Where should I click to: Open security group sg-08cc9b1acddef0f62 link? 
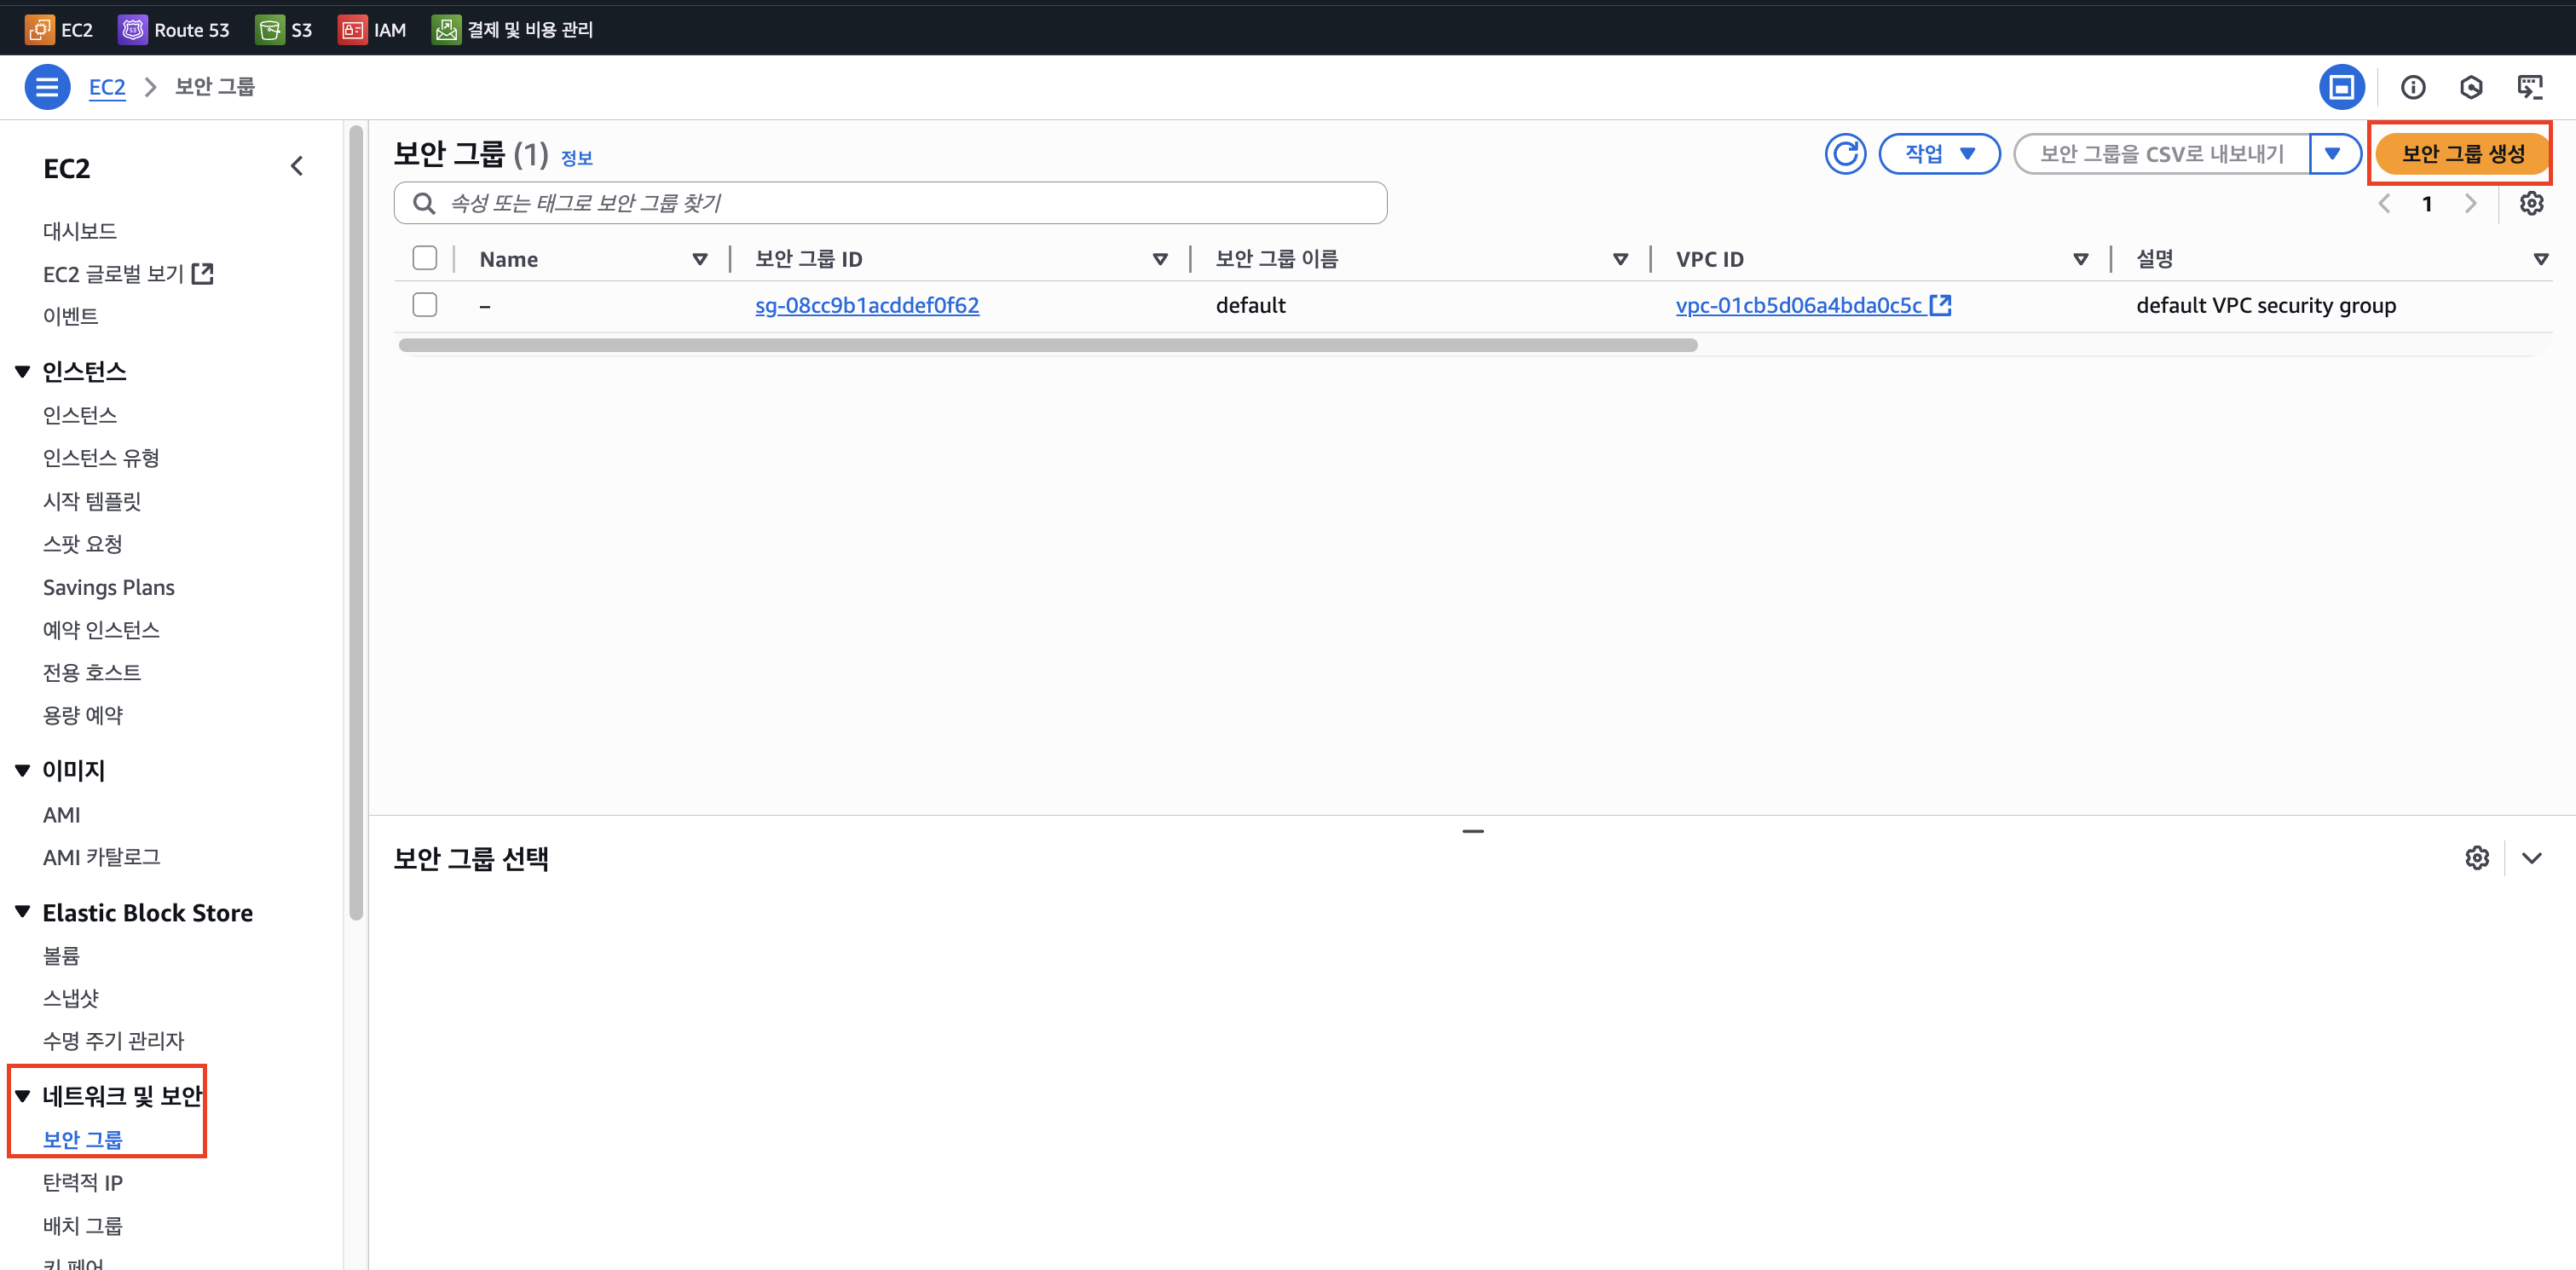point(867,305)
